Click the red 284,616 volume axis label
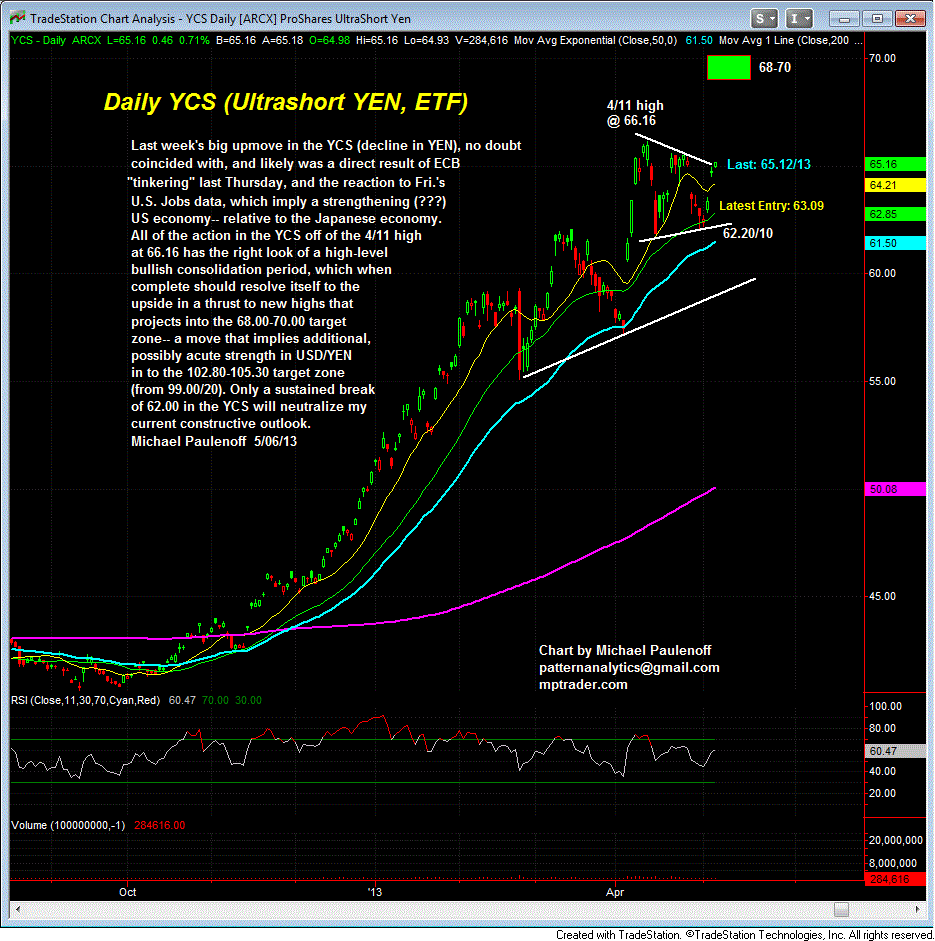Image resolution: width=935 pixels, height=941 pixels. [895, 879]
